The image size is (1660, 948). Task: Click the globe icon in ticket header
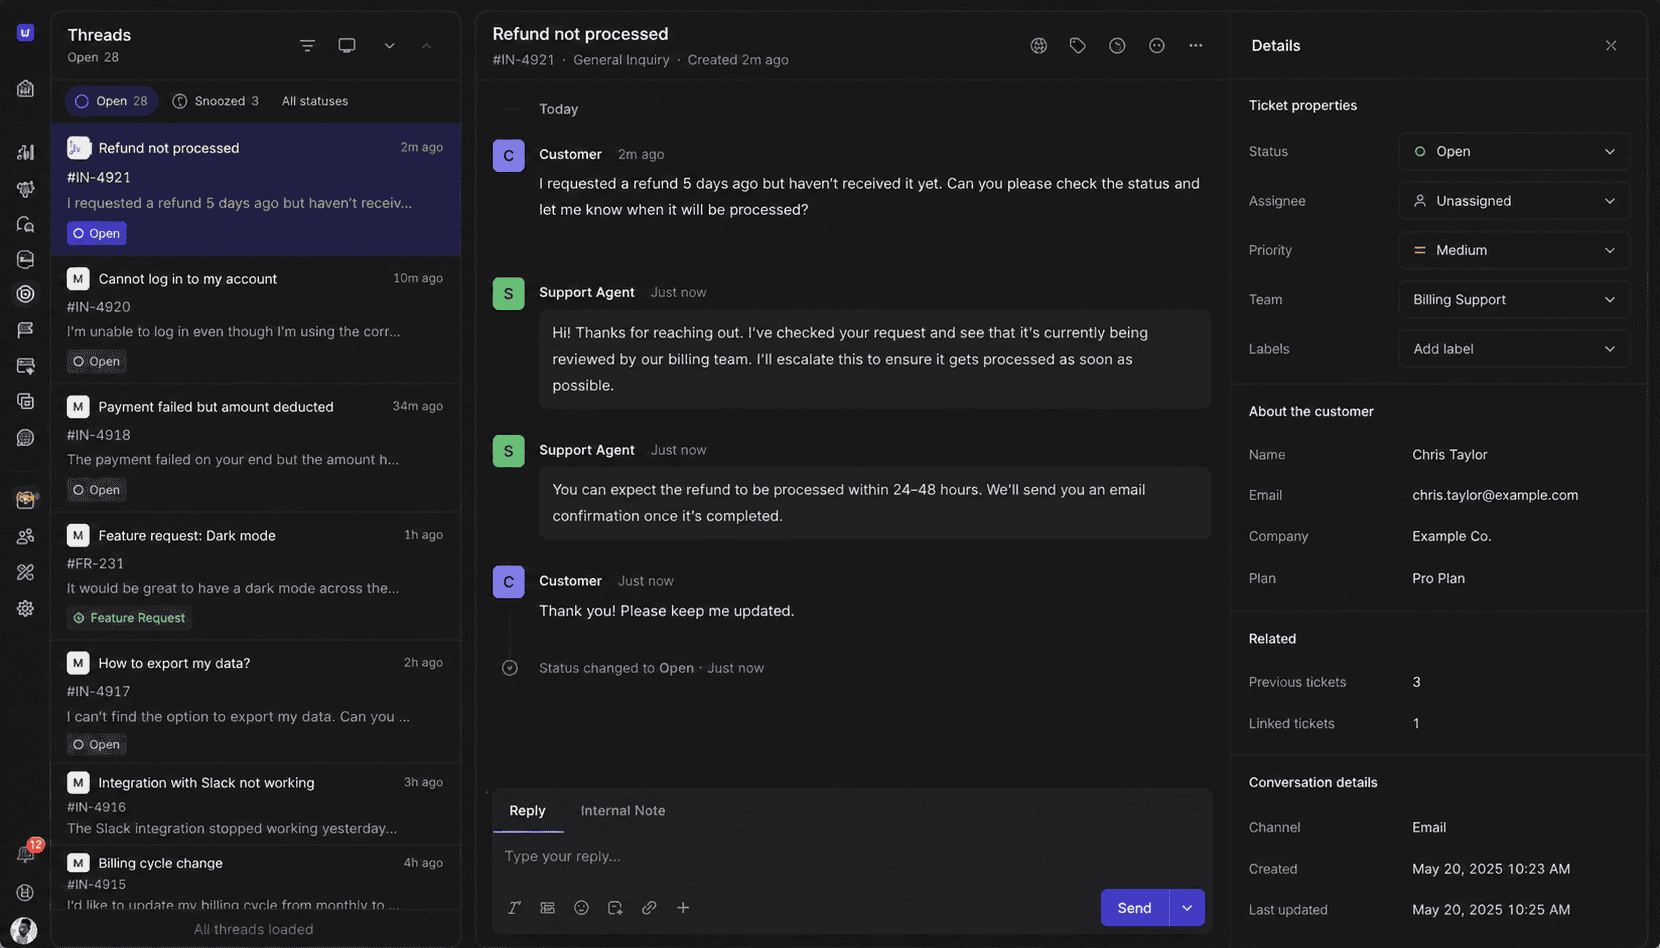(1039, 46)
